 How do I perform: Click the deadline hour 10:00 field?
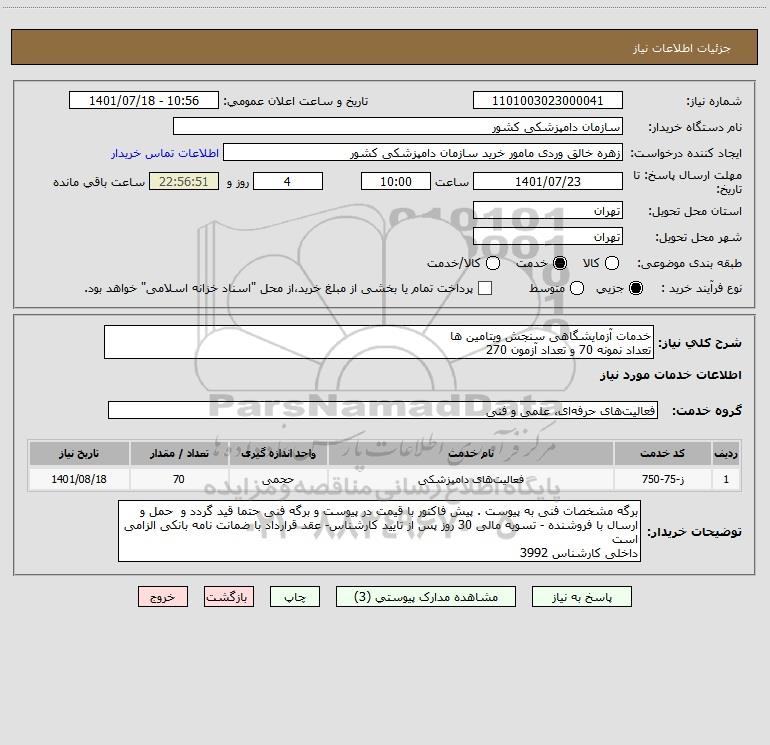pyautogui.click(x=396, y=181)
